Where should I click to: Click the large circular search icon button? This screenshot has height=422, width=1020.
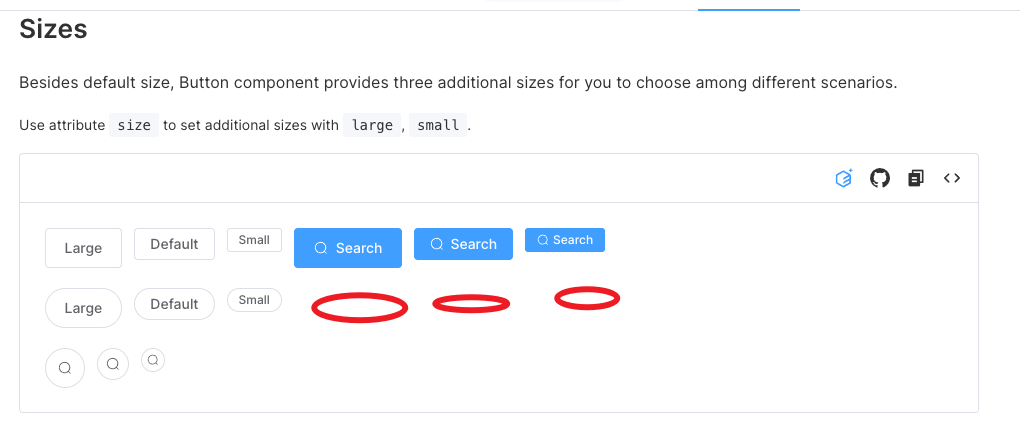[65, 368]
